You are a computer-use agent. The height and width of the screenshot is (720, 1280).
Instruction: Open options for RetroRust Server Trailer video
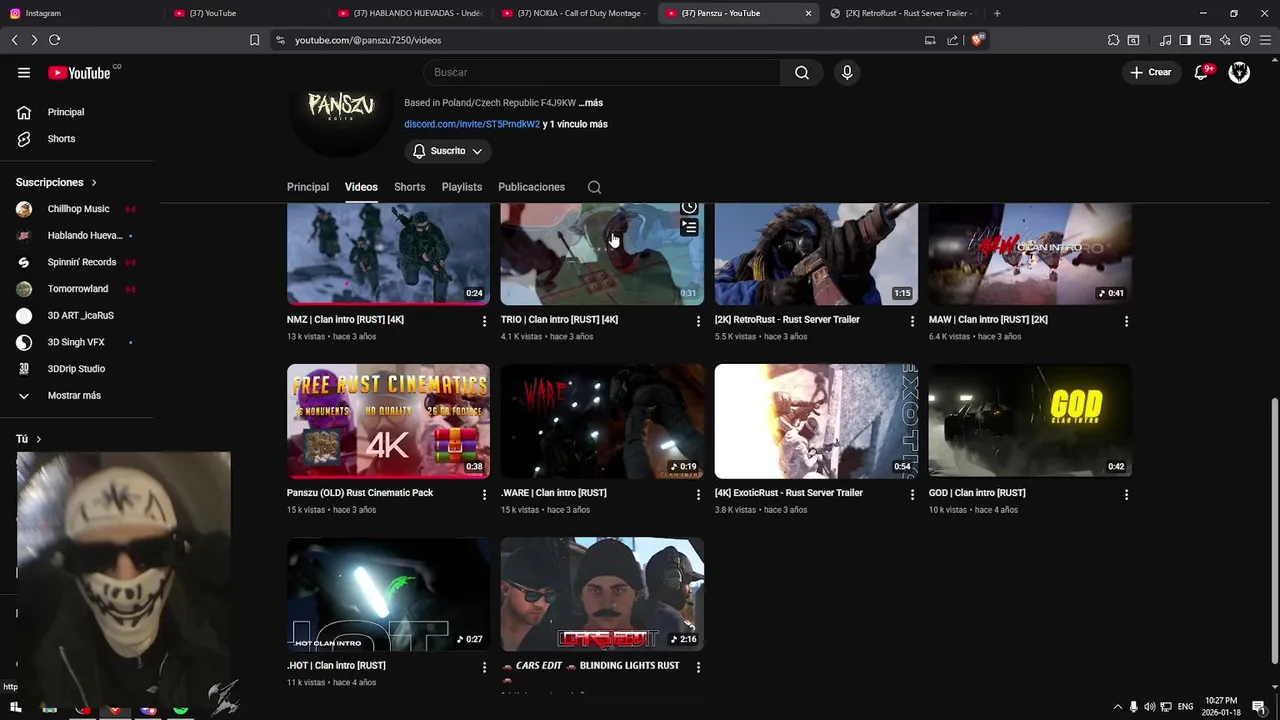click(912, 321)
